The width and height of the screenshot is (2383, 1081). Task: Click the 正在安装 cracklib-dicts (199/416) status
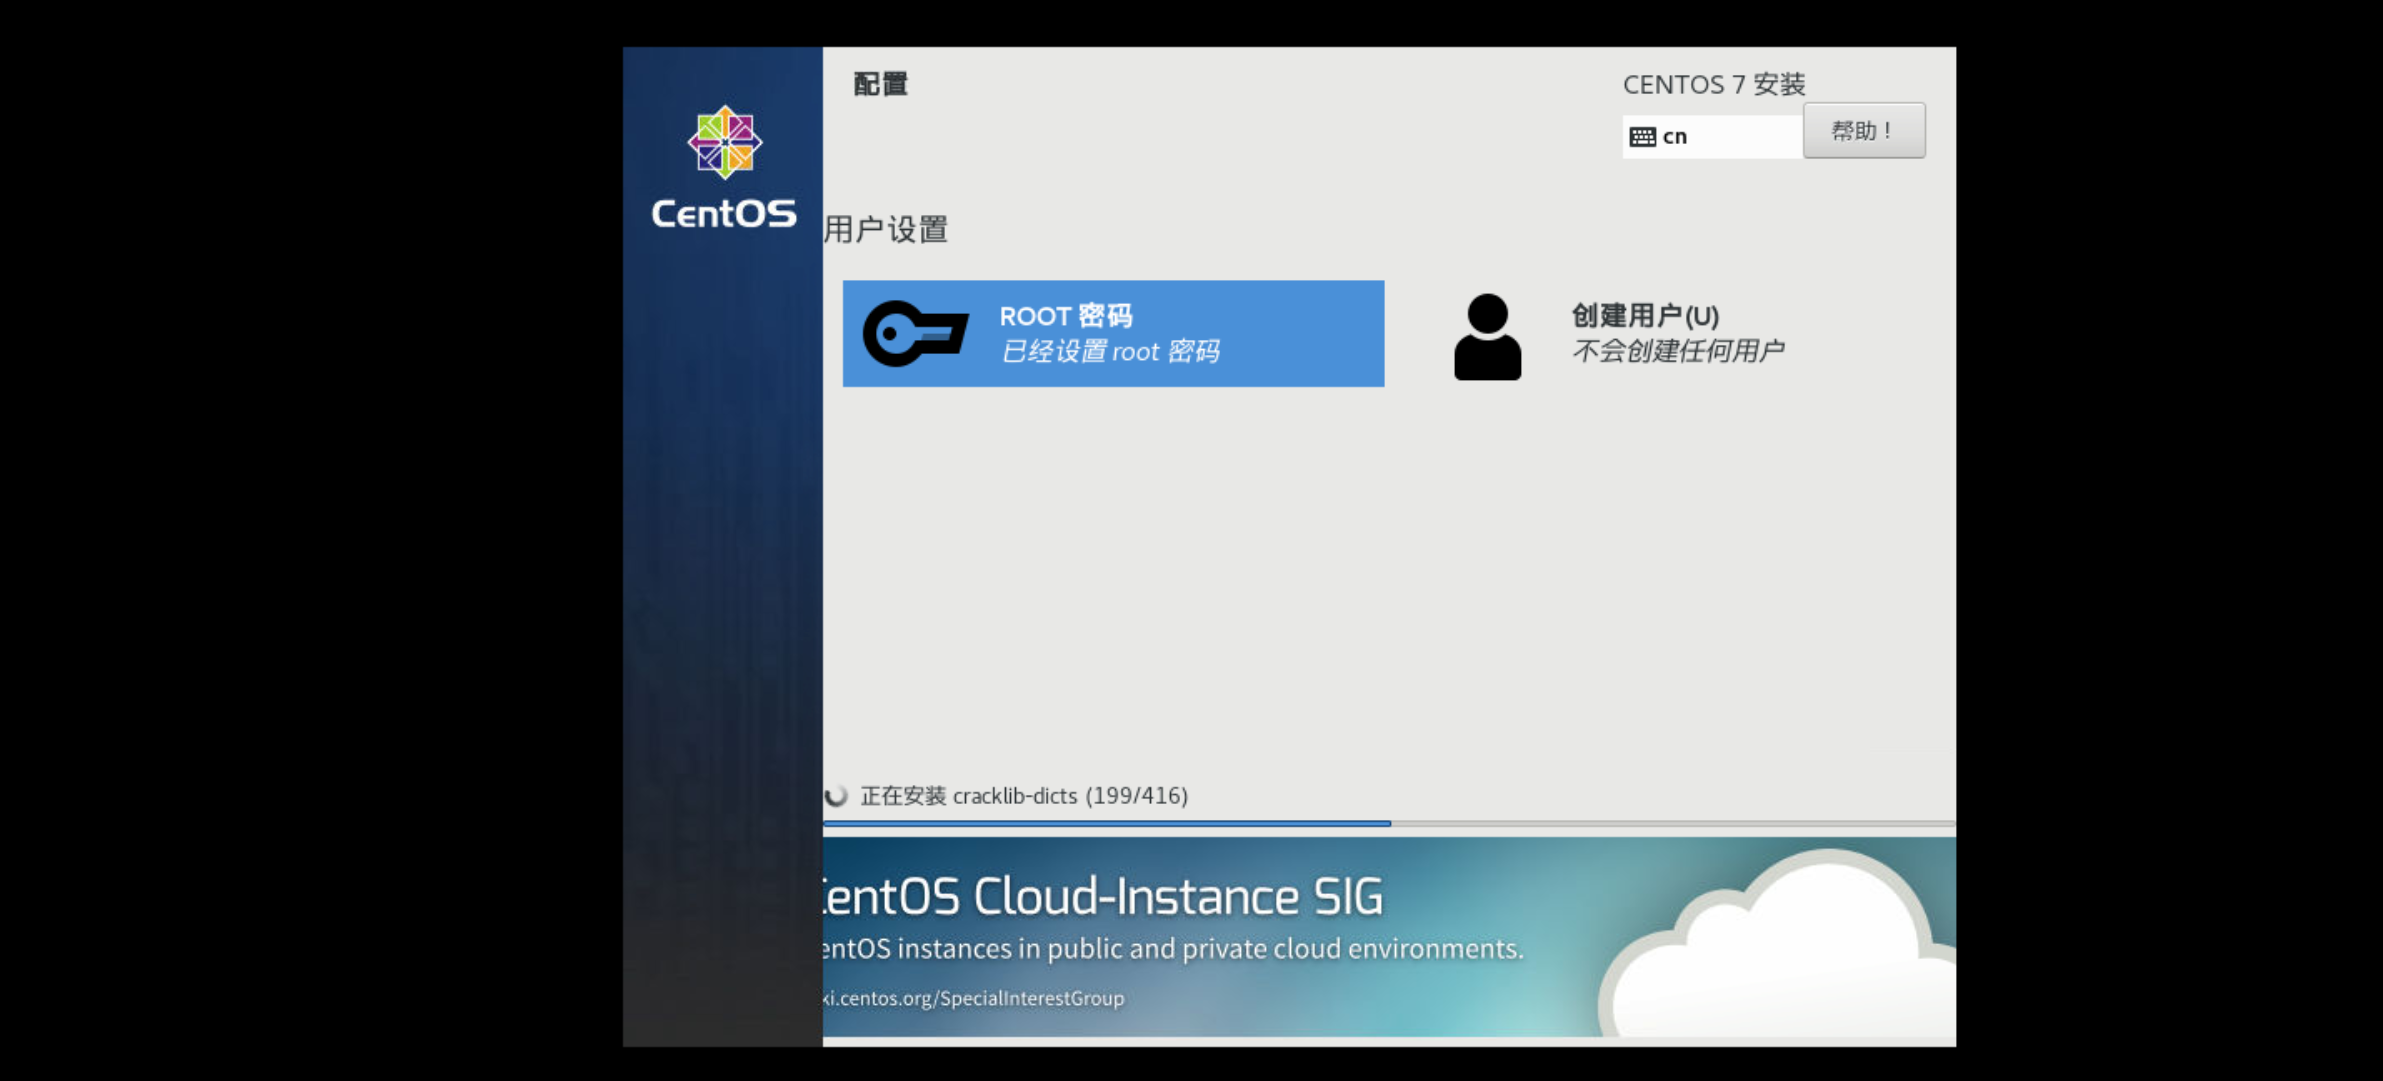click(x=1024, y=796)
